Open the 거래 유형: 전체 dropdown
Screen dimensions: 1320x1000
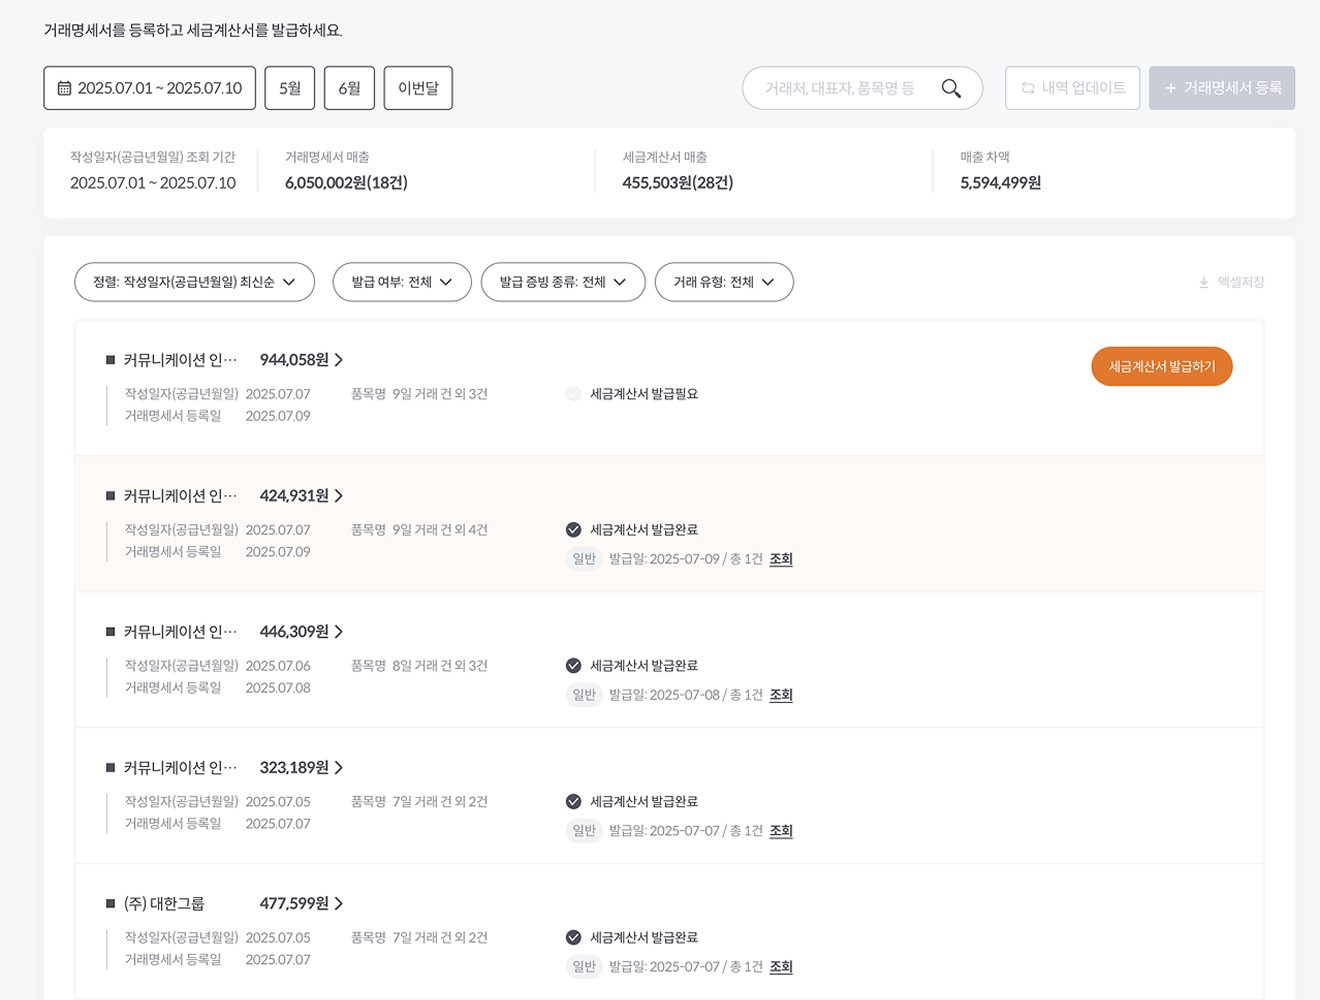[x=724, y=282]
